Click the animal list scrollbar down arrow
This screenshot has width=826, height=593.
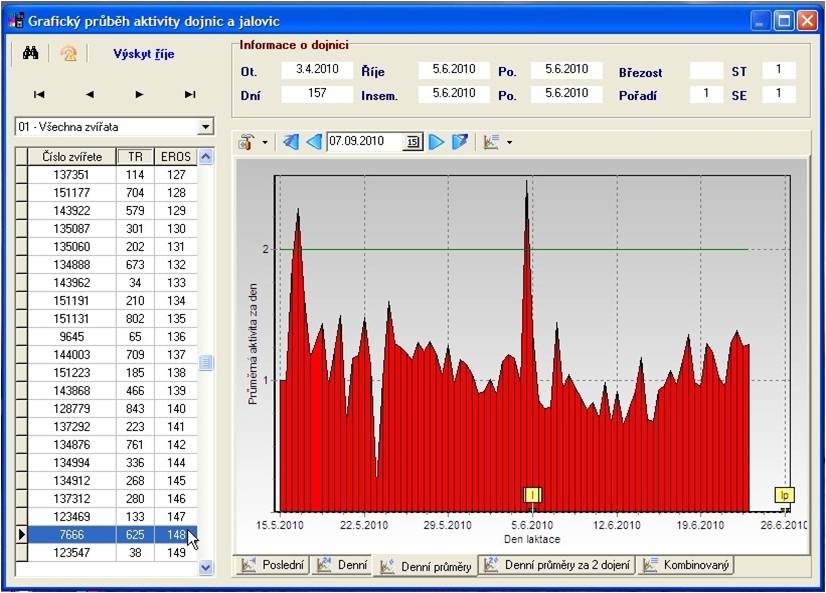206,567
